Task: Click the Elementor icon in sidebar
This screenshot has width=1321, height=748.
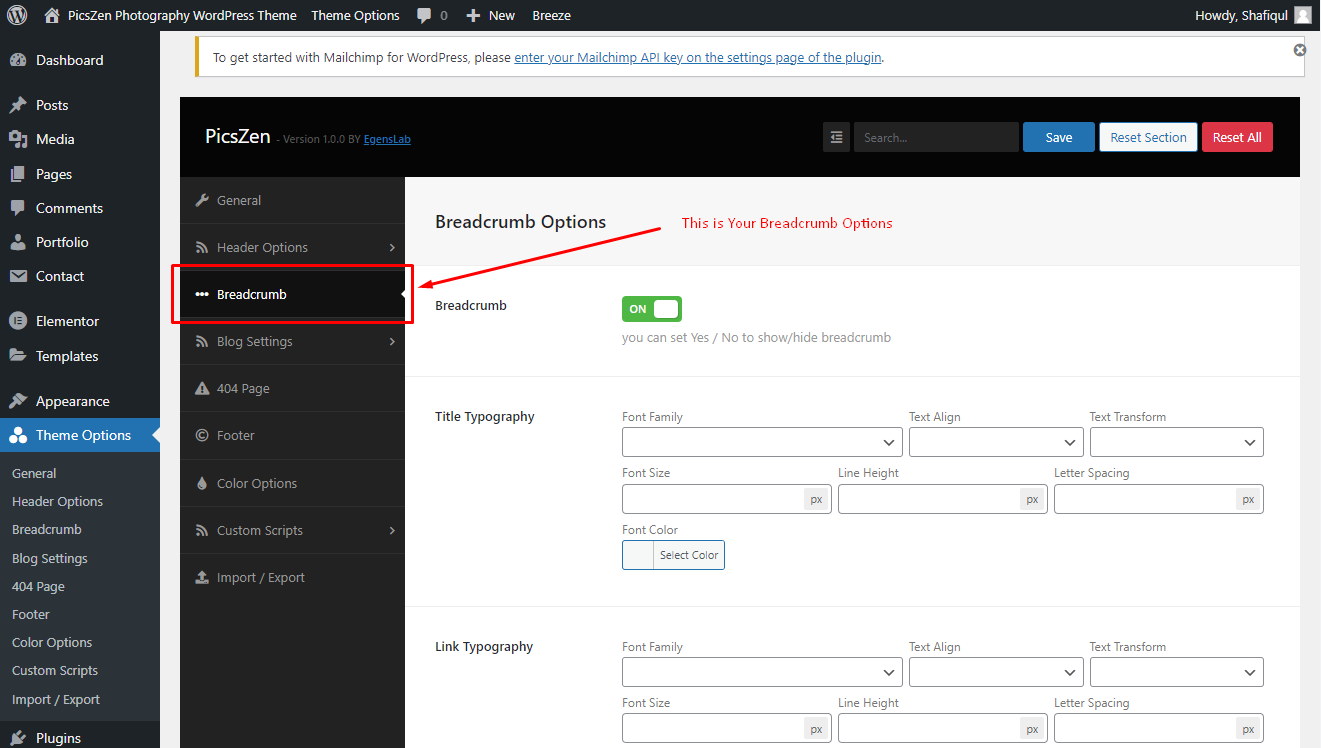Action: pos(18,321)
